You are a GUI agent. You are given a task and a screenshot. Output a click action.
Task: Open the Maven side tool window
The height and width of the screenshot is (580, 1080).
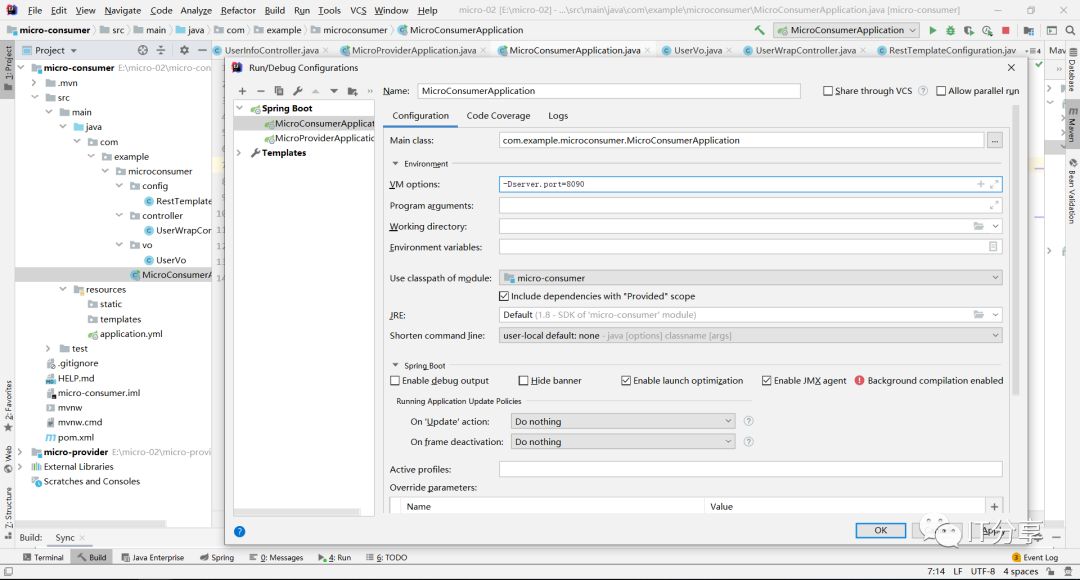click(1072, 124)
